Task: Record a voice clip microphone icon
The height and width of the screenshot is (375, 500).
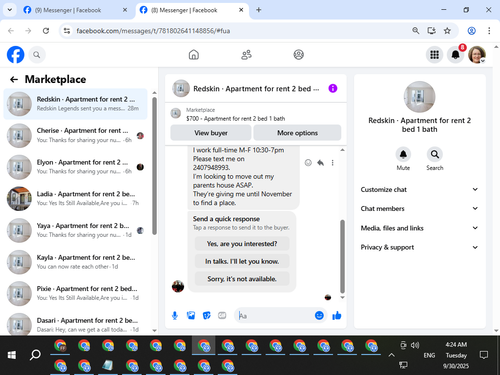Action: point(175,315)
